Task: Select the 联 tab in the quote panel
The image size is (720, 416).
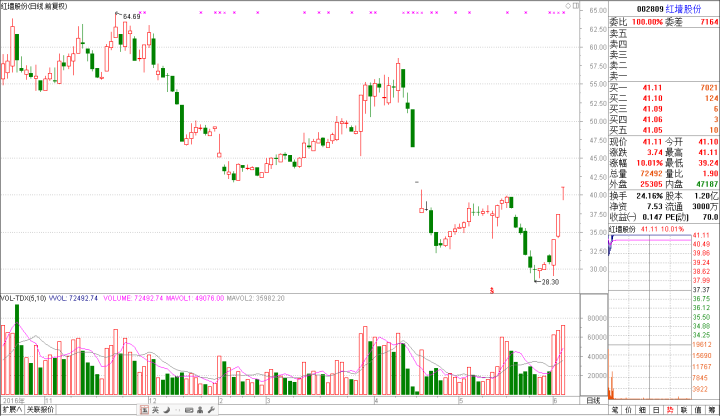Action: point(684,410)
